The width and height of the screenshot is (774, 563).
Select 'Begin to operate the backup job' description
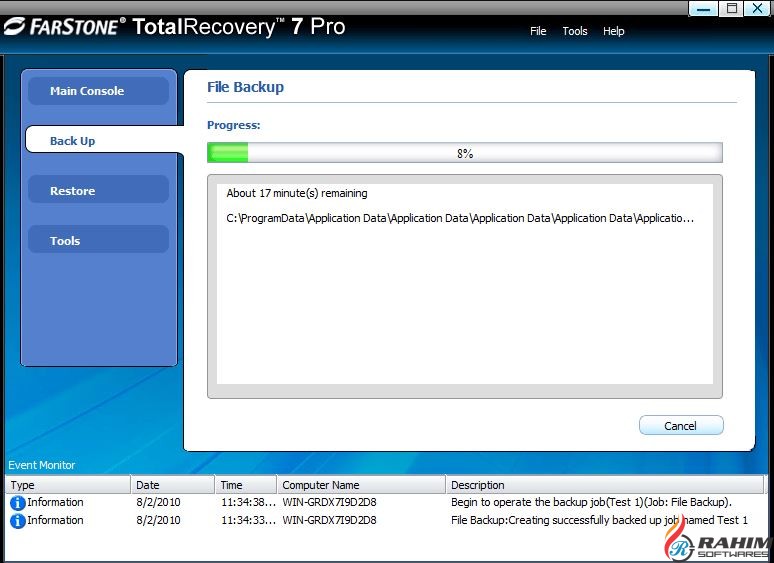point(591,502)
